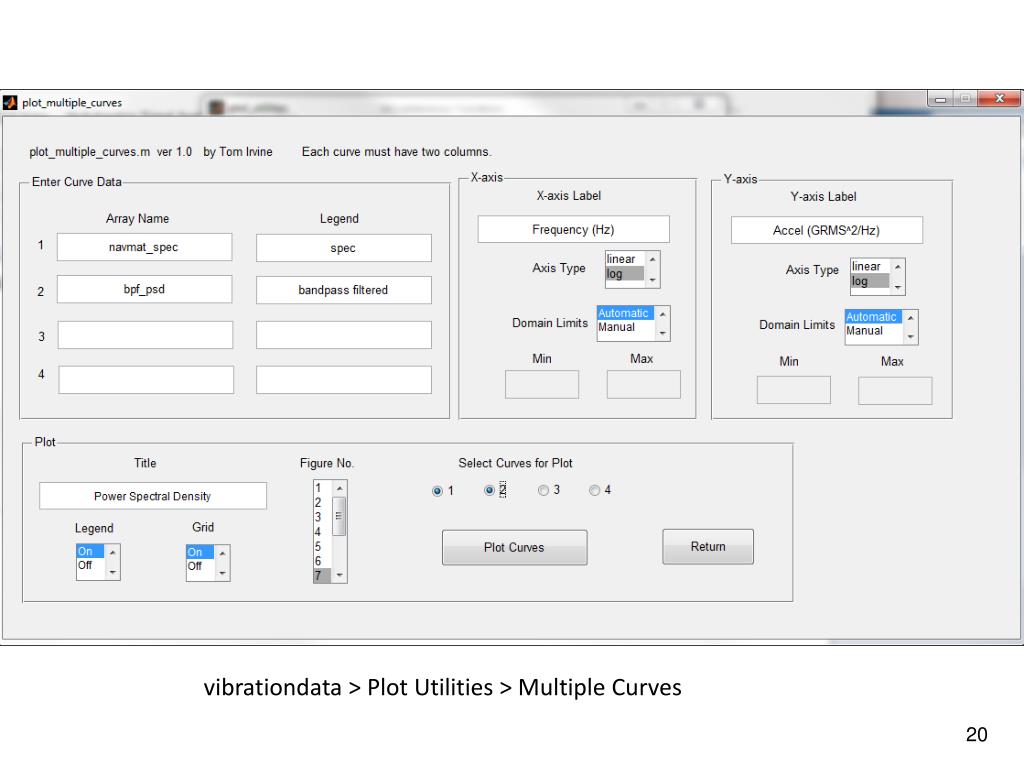
Task: Choose log X-axis type
Action: point(624,274)
